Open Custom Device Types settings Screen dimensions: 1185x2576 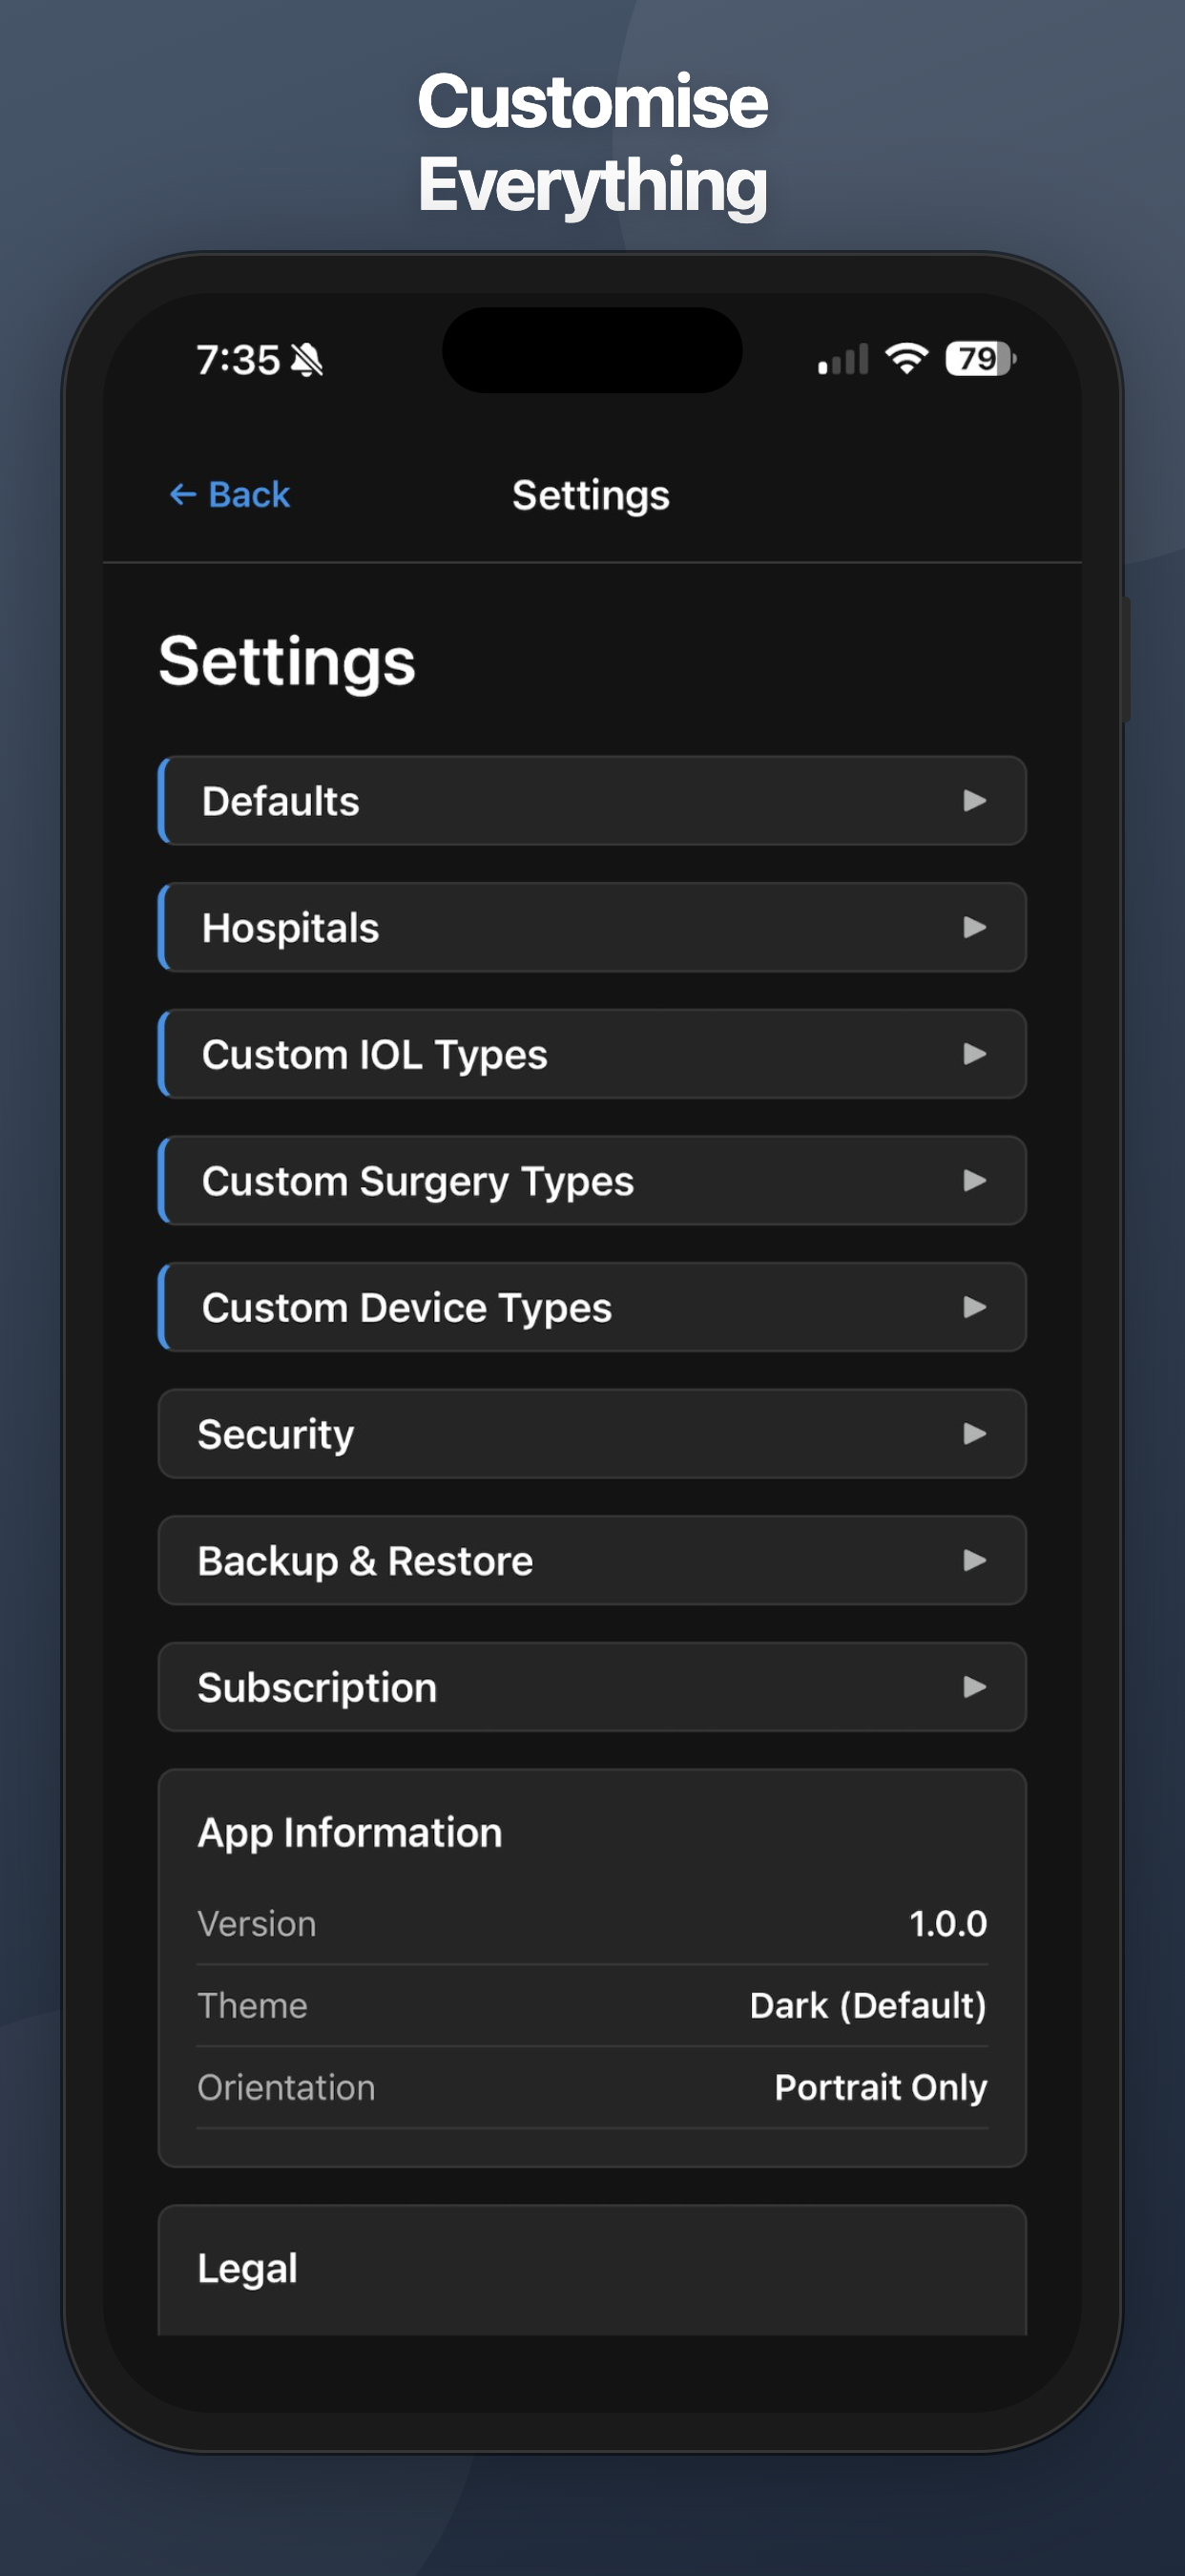pyautogui.click(x=592, y=1307)
